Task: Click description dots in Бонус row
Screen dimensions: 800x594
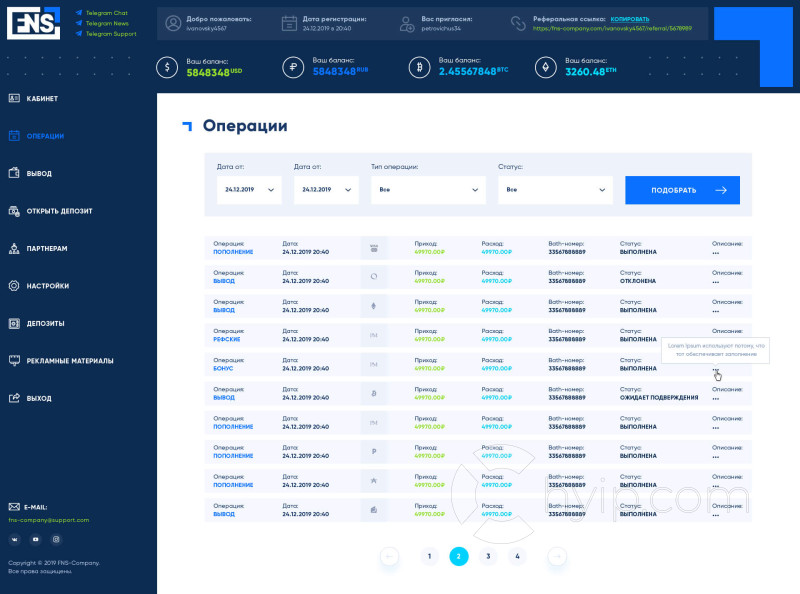Action: coord(715,369)
